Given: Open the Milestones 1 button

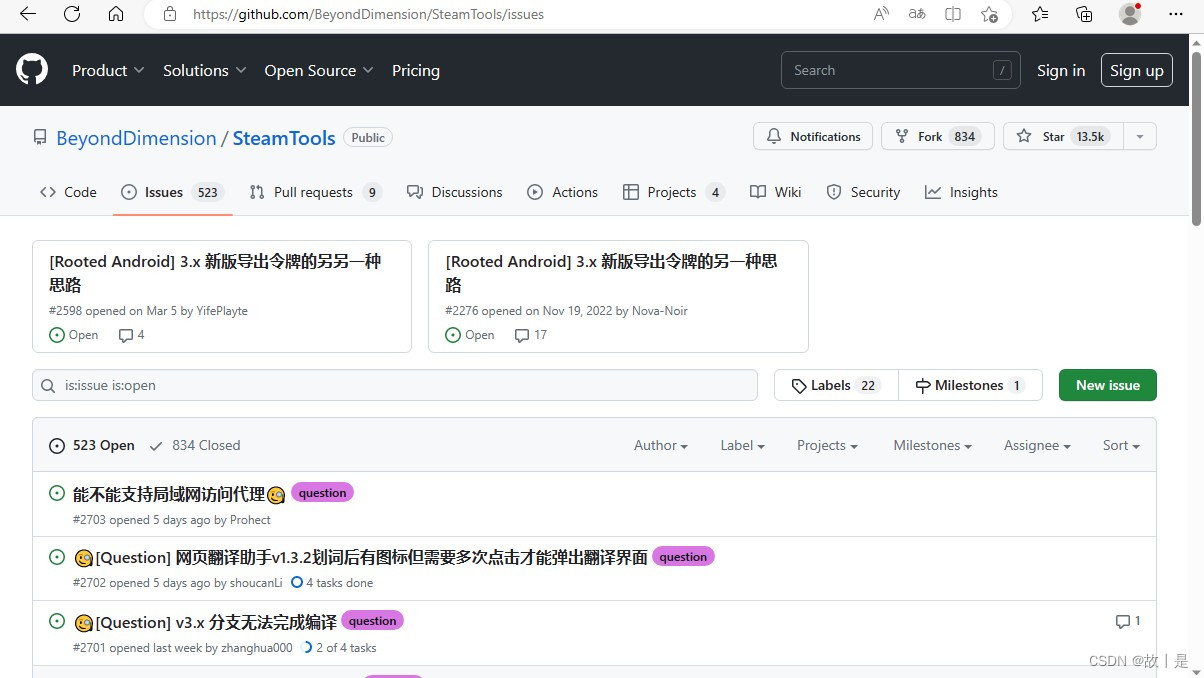Looking at the screenshot, I should pos(970,385).
